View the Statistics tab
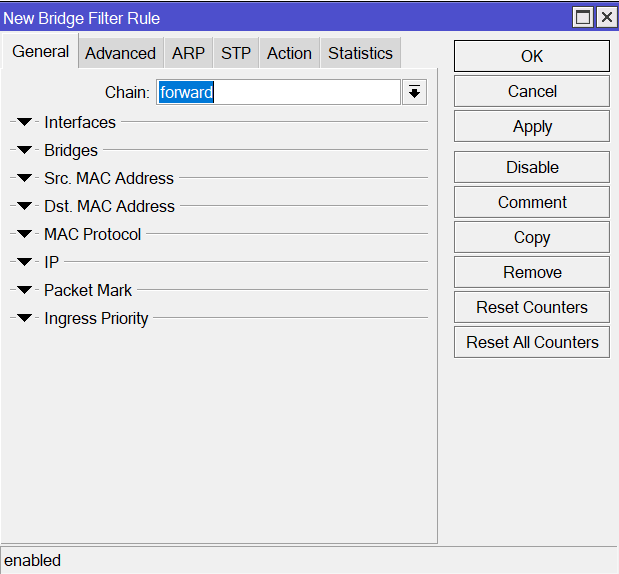 tap(360, 53)
